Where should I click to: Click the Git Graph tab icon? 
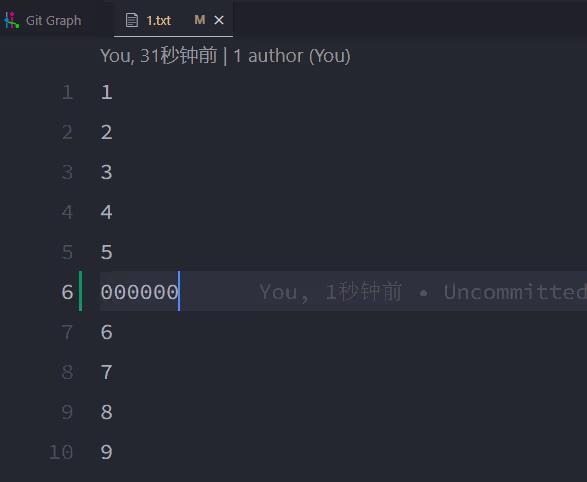coord(11,20)
